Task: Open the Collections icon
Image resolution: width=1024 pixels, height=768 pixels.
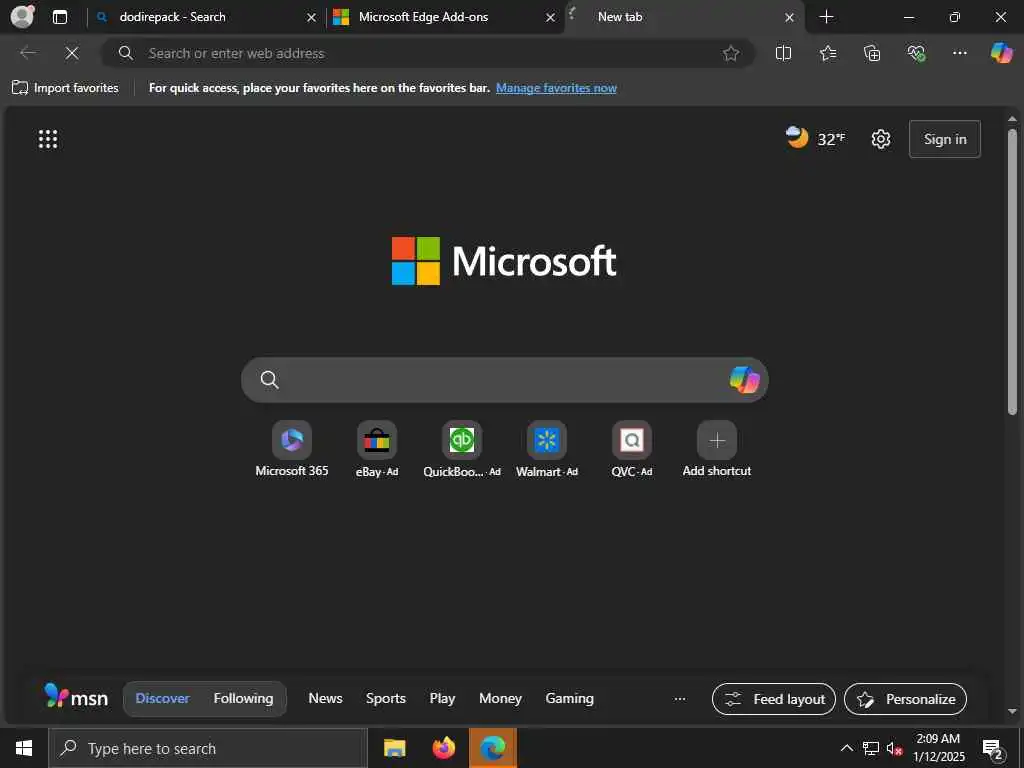Action: (x=872, y=53)
